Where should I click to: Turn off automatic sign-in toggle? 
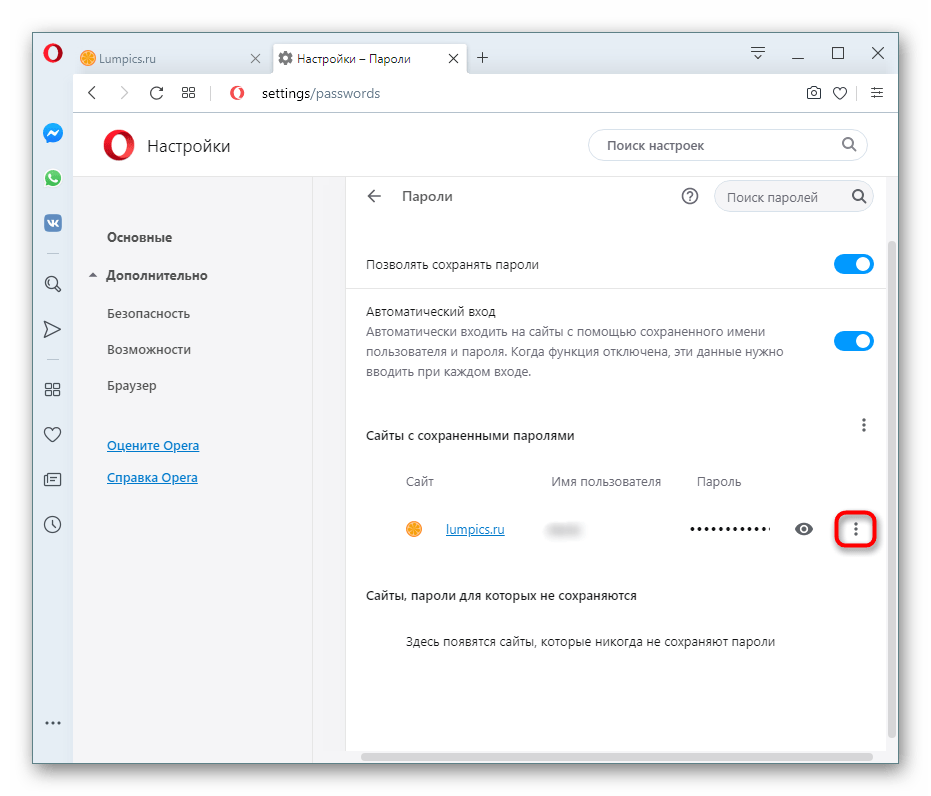tap(853, 341)
